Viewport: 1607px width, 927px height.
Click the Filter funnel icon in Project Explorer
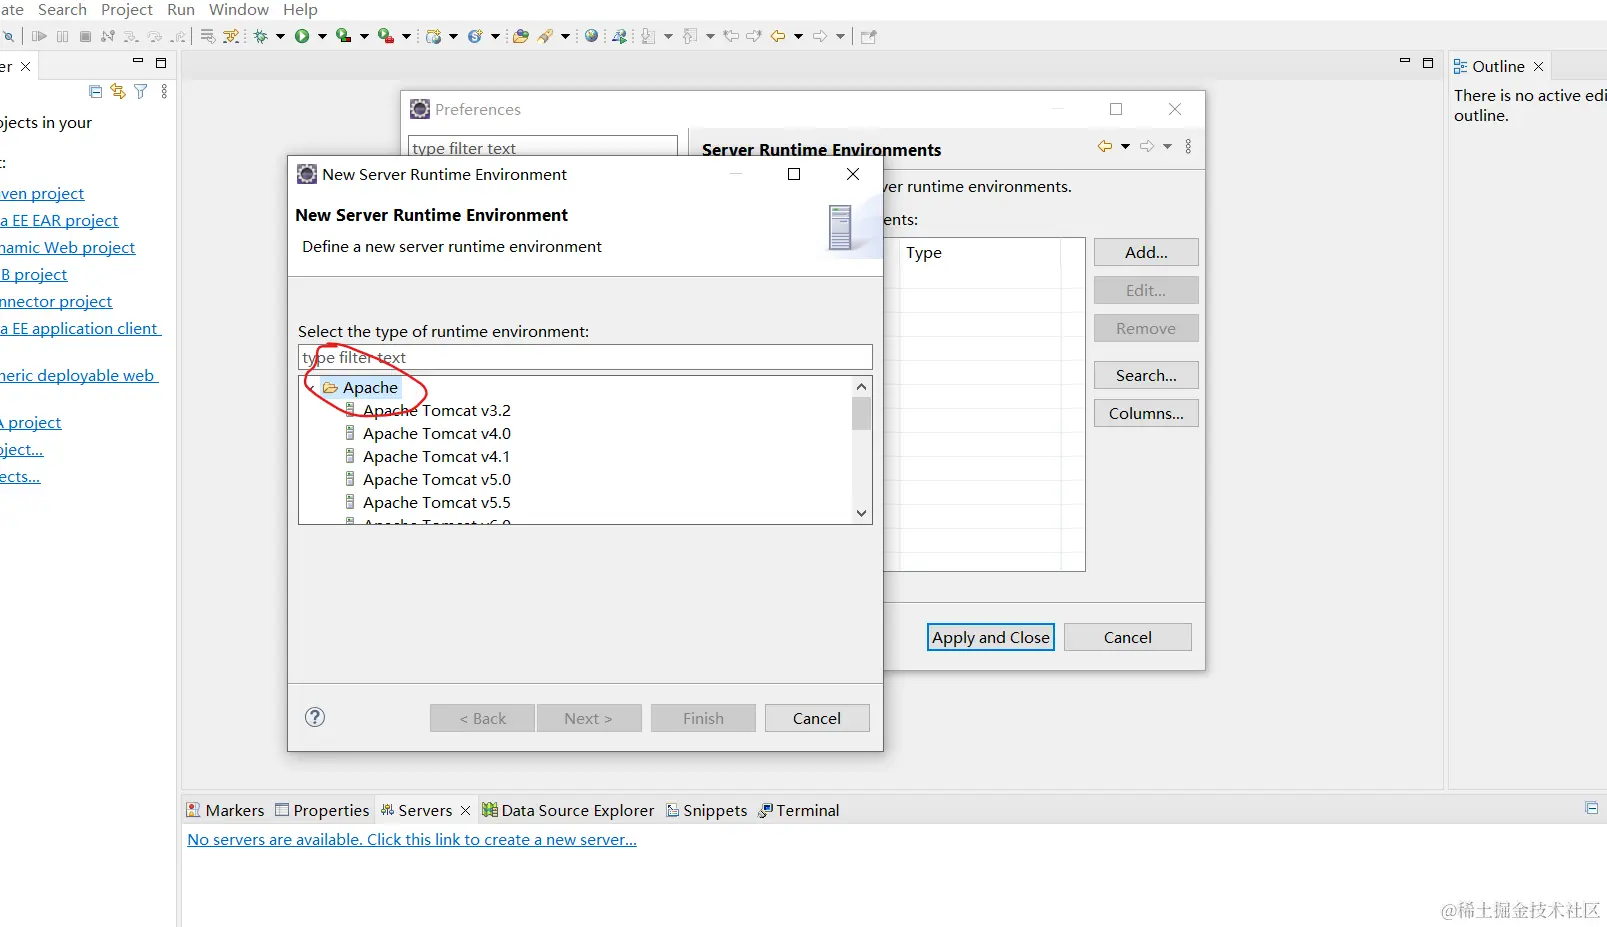coord(141,91)
